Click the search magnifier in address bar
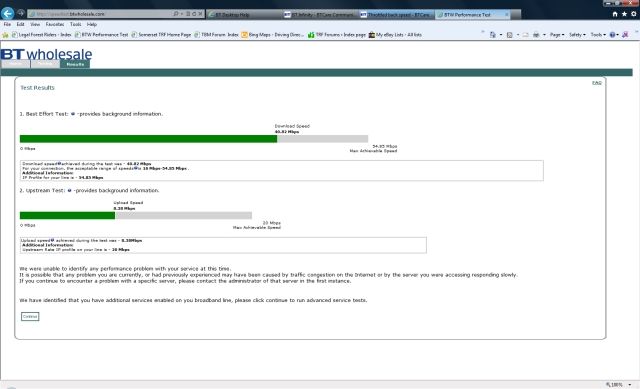This screenshot has height=389, width=640. (176, 14)
